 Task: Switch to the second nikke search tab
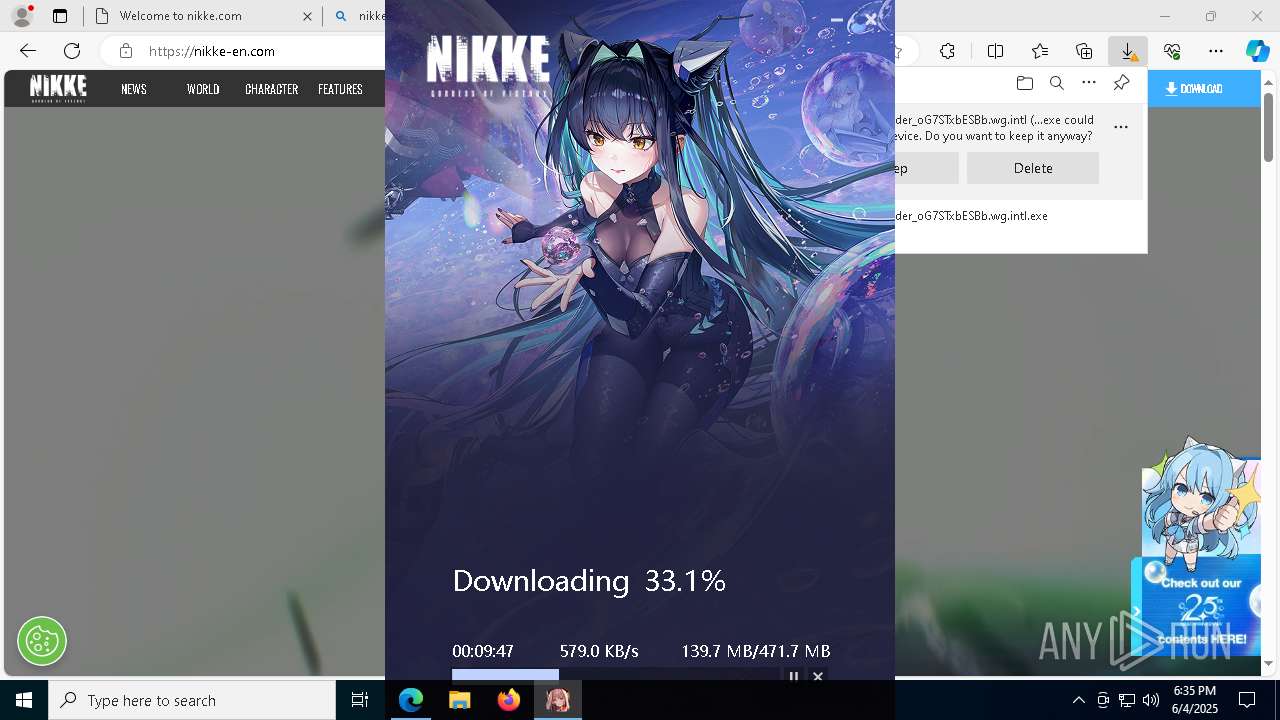tap(360, 16)
